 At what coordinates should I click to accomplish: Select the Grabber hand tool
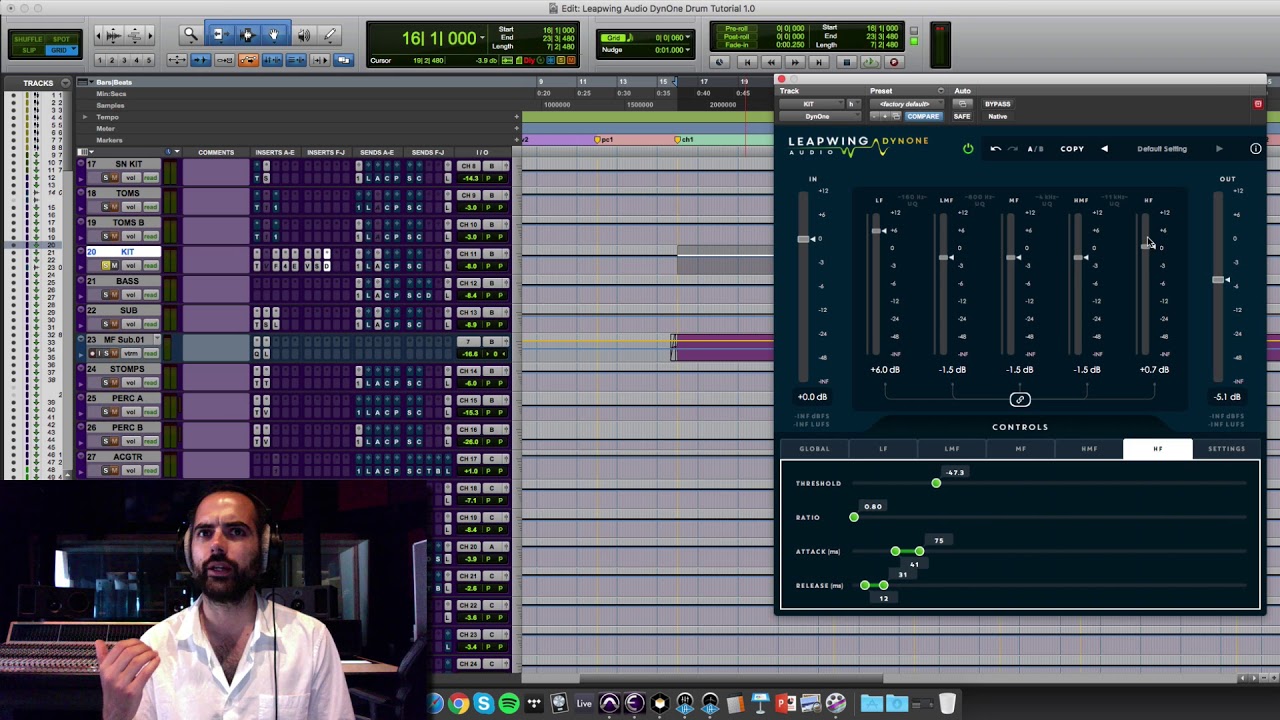click(x=274, y=35)
